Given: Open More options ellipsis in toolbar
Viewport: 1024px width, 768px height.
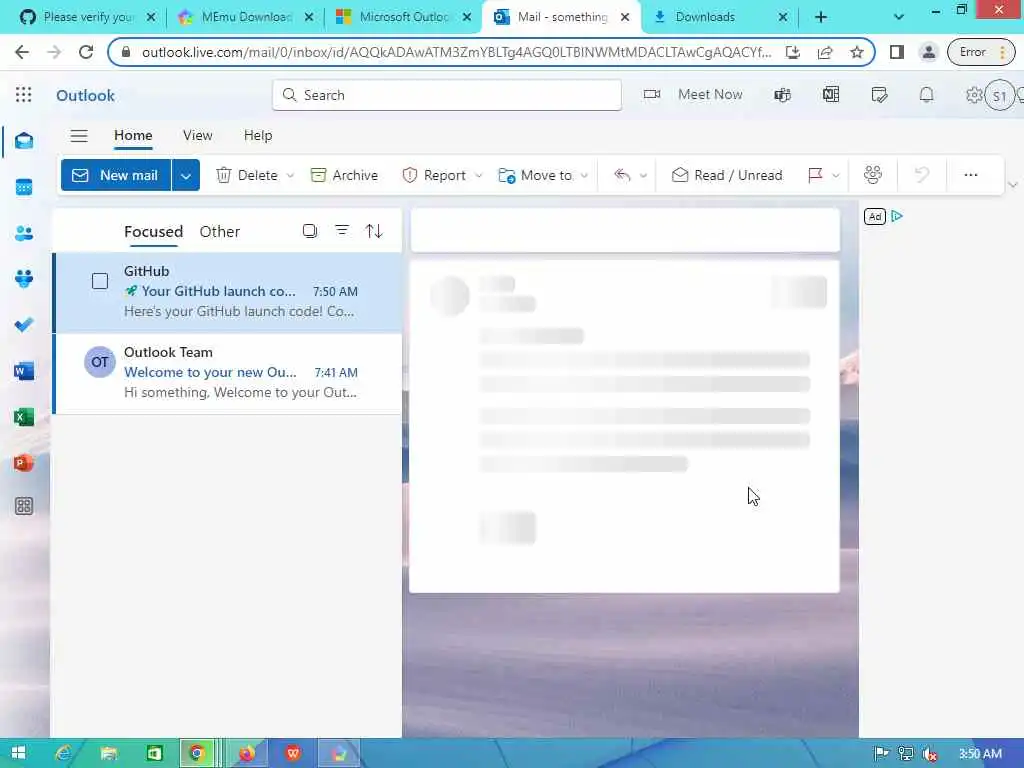Looking at the screenshot, I should [x=970, y=175].
